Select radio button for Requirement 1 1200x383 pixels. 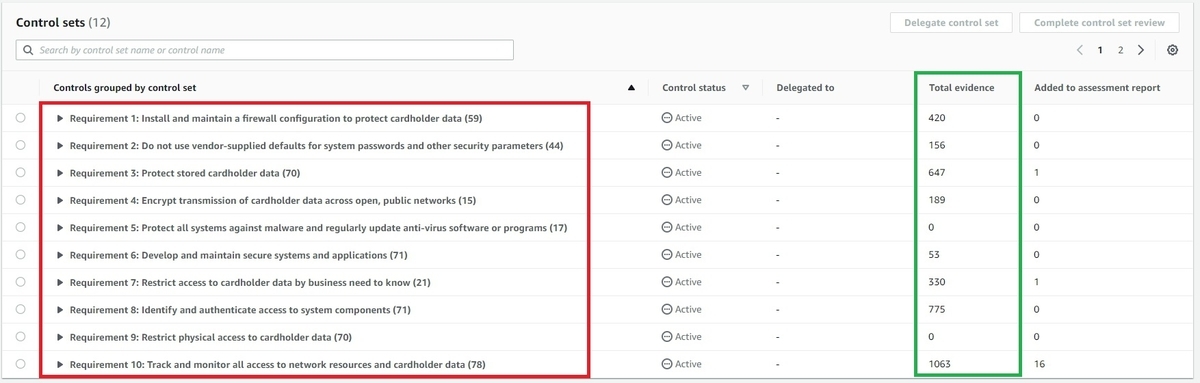21,118
